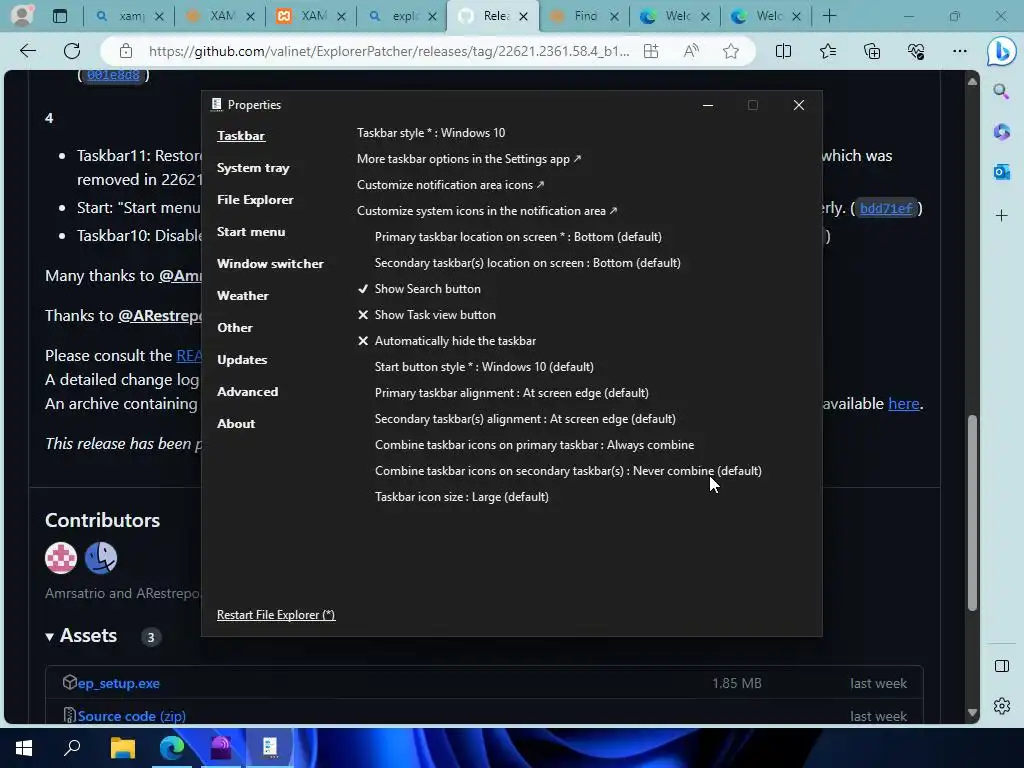This screenshot has height=768, width=1024.
Task: View site information lock icon
Action: coord(126,51)
